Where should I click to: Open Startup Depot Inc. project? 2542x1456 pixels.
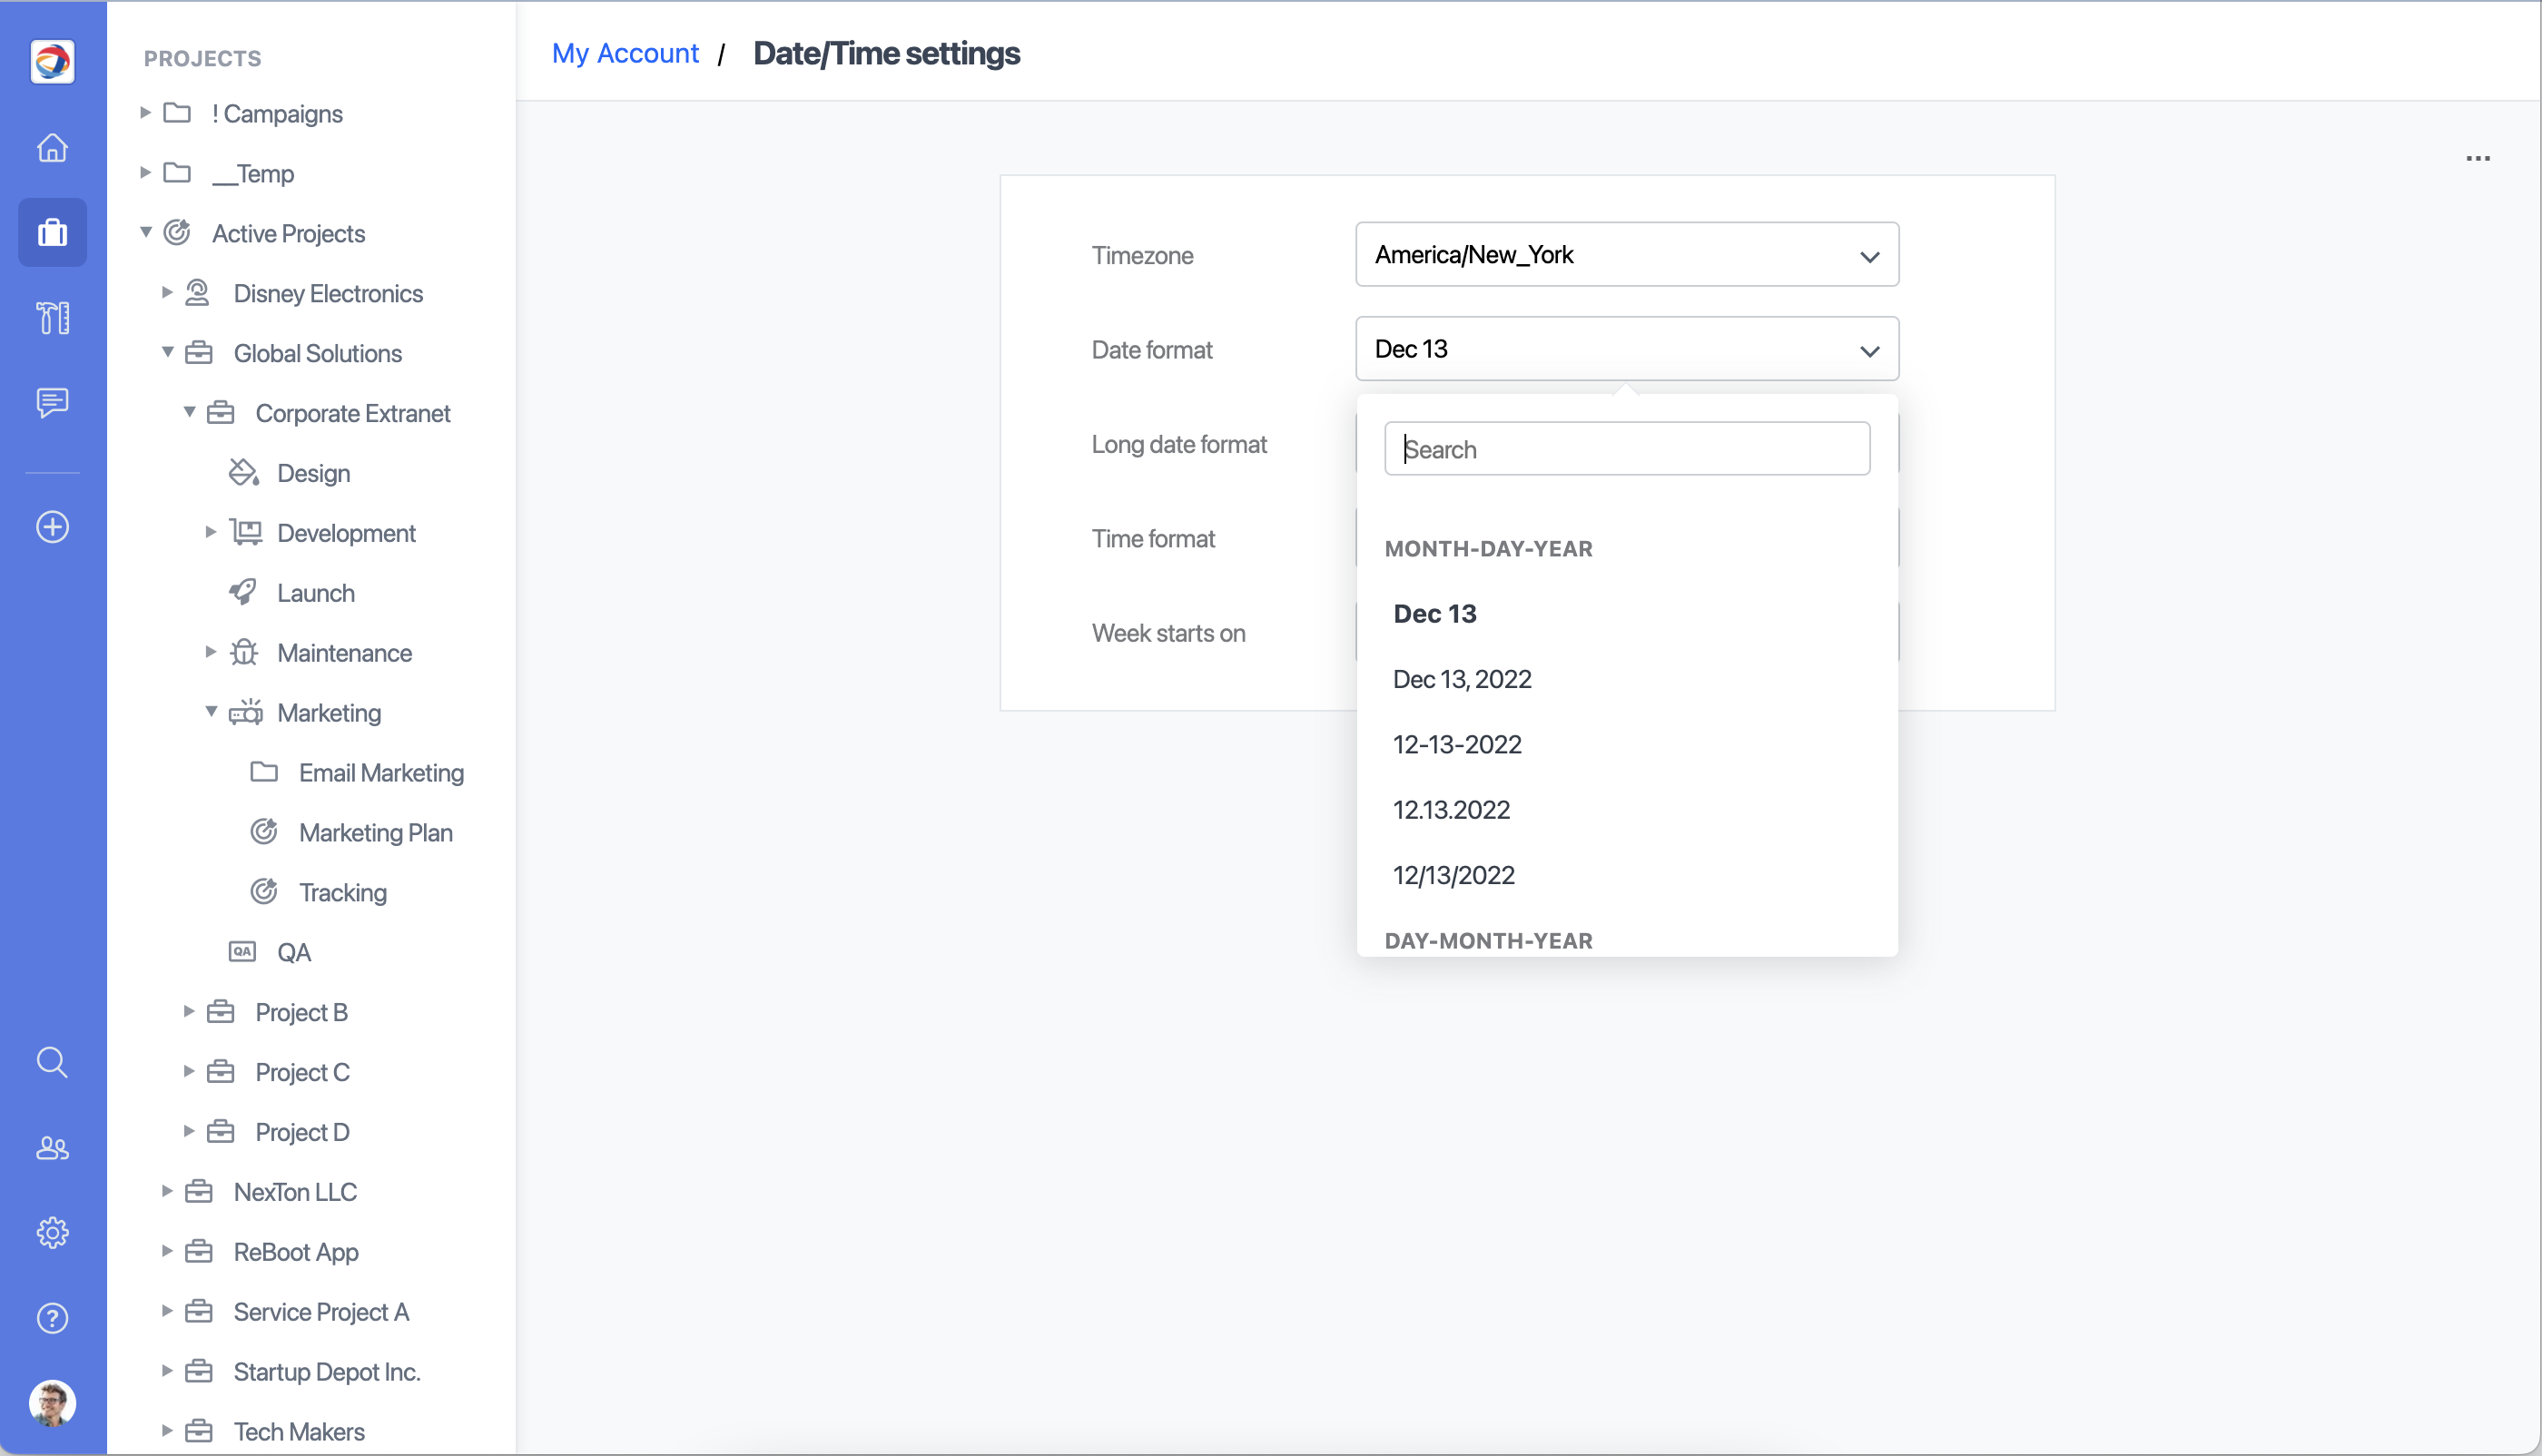coord(327,1372)
